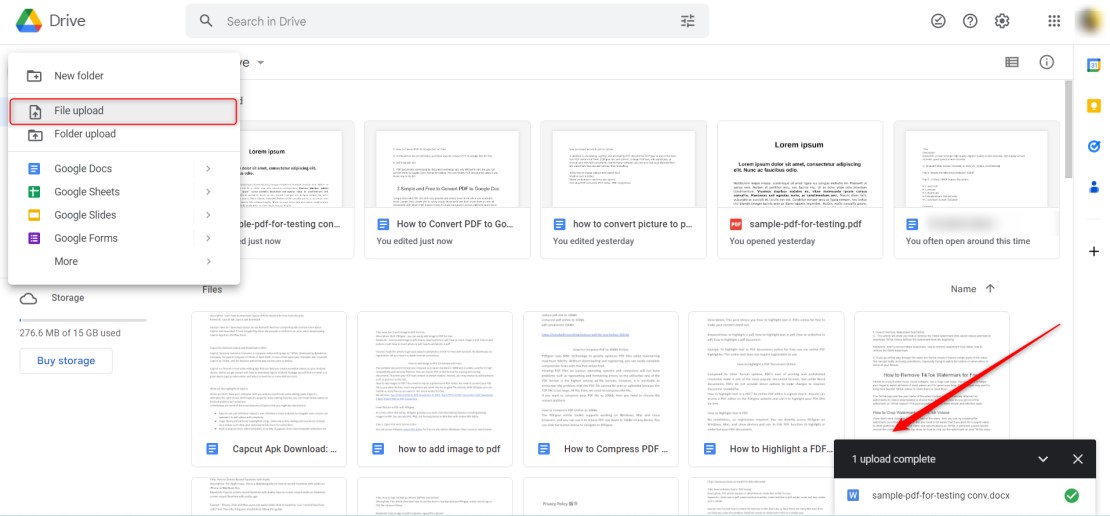Click the Word icon of uploaded docx
This screenshot has height=516, width=1110.
pos(853,495)
